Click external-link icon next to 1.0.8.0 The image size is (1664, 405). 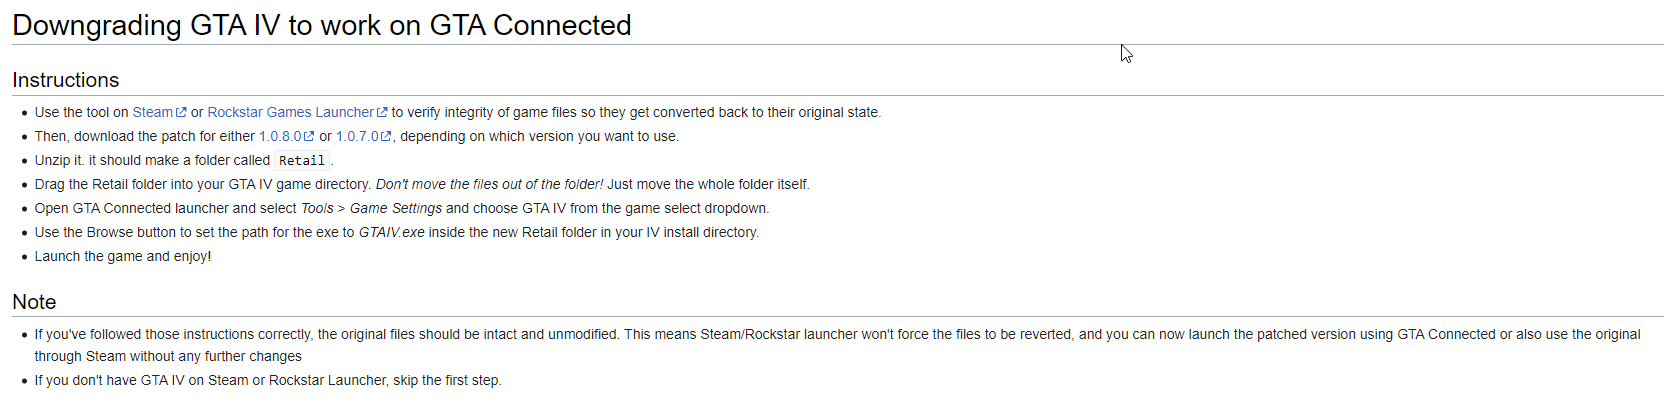309,136
